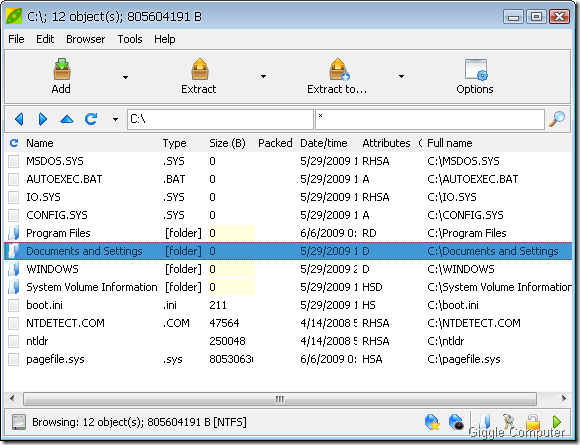Click the keys password icon
The width and height of the screenshot is (580, 445).
pos(509,422)
